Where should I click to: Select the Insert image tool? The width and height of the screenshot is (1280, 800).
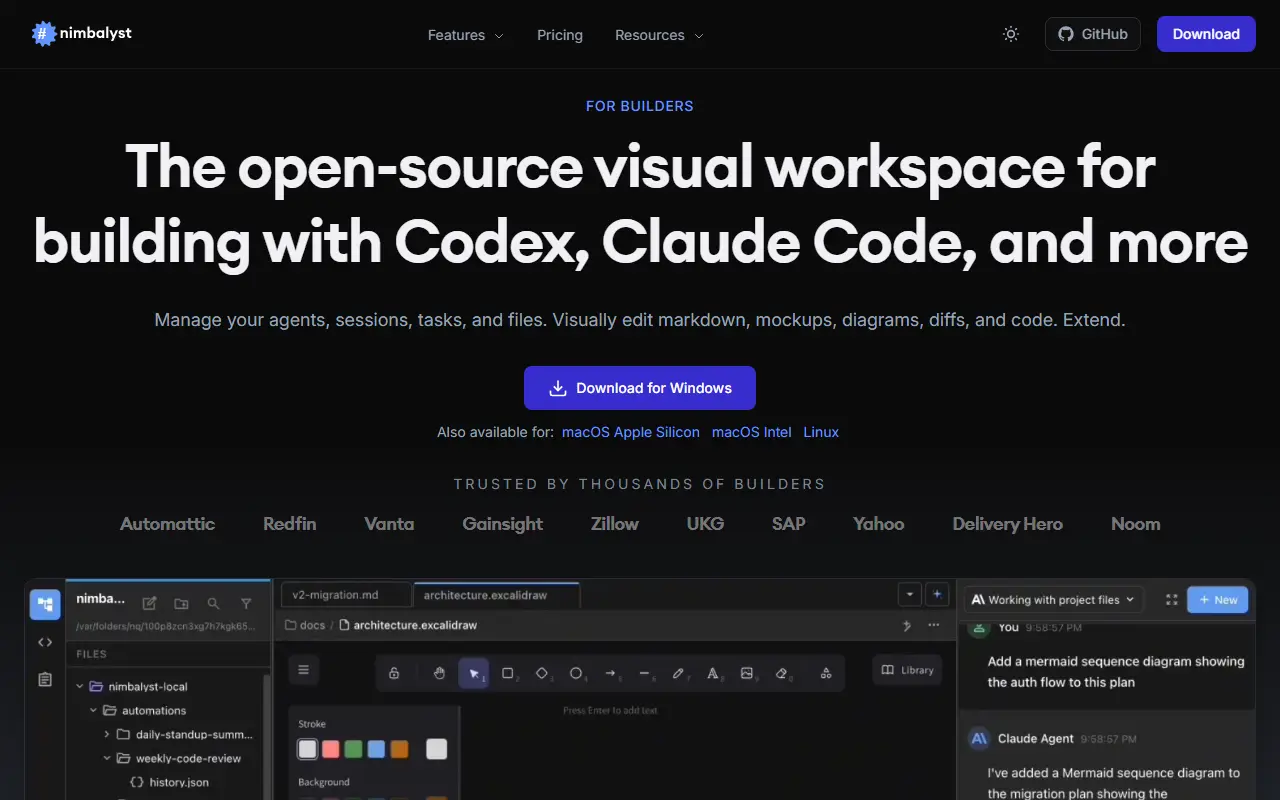[747, 673]
